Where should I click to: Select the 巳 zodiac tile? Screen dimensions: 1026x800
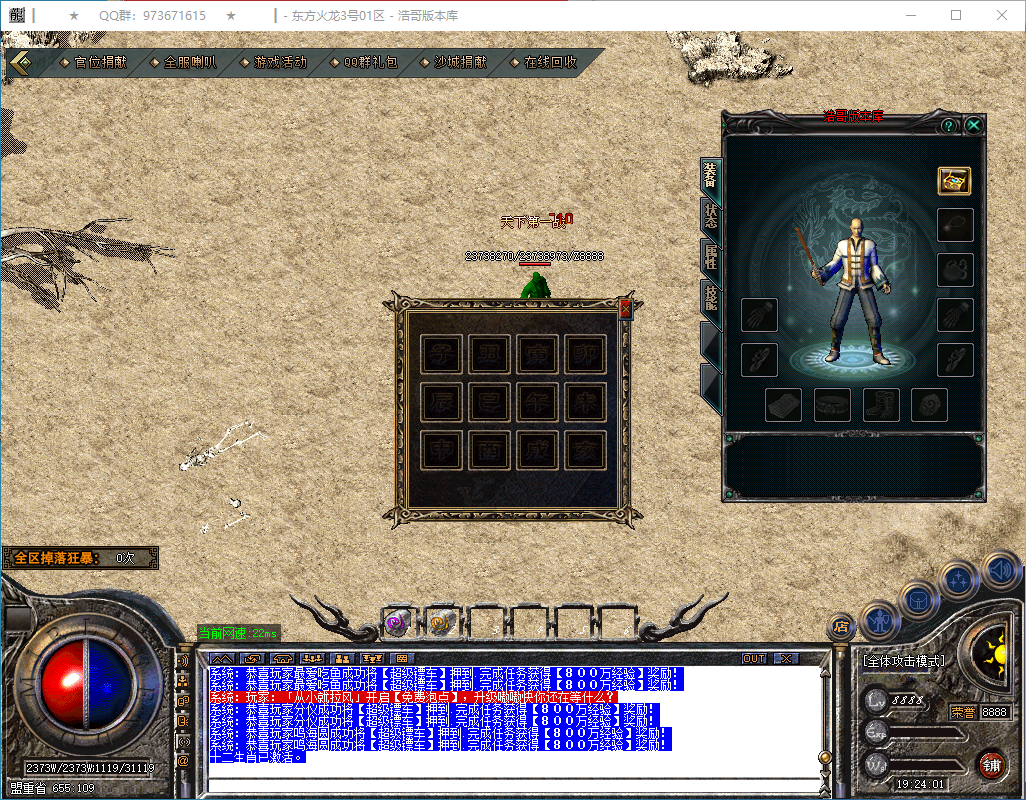point(489,402)
